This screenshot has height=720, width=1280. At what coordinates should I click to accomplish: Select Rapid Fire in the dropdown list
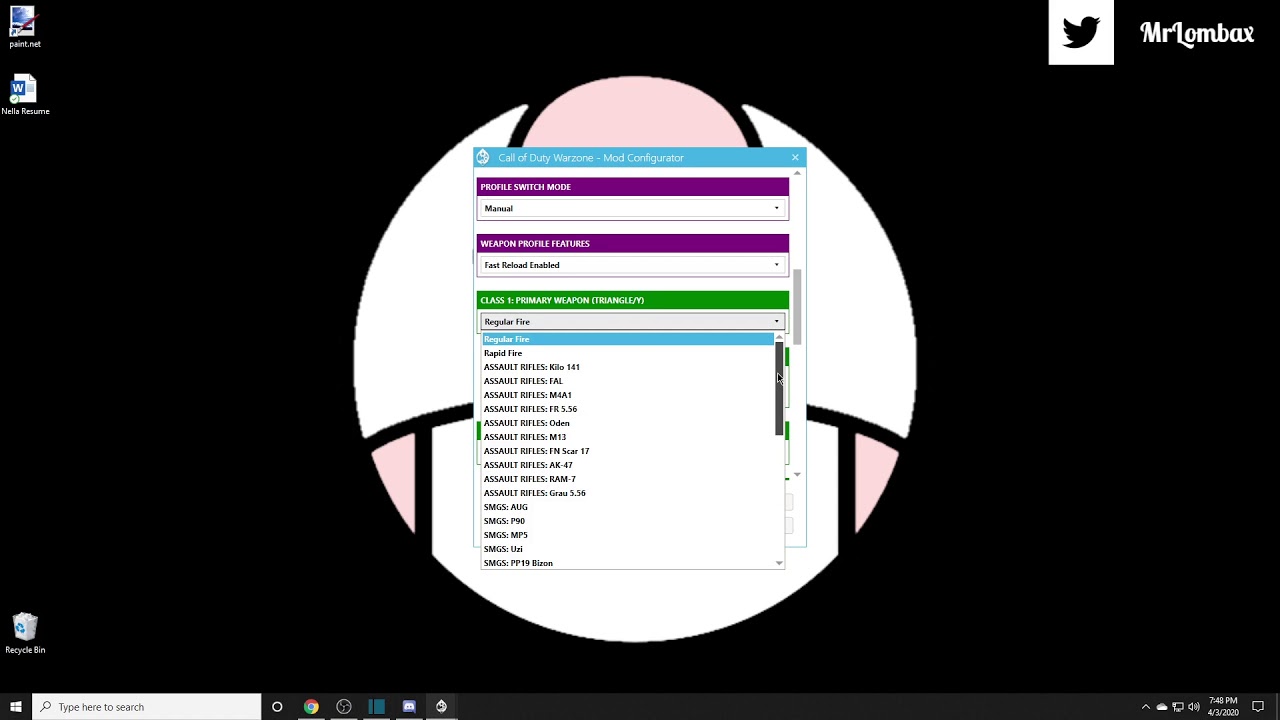[628, 353]
